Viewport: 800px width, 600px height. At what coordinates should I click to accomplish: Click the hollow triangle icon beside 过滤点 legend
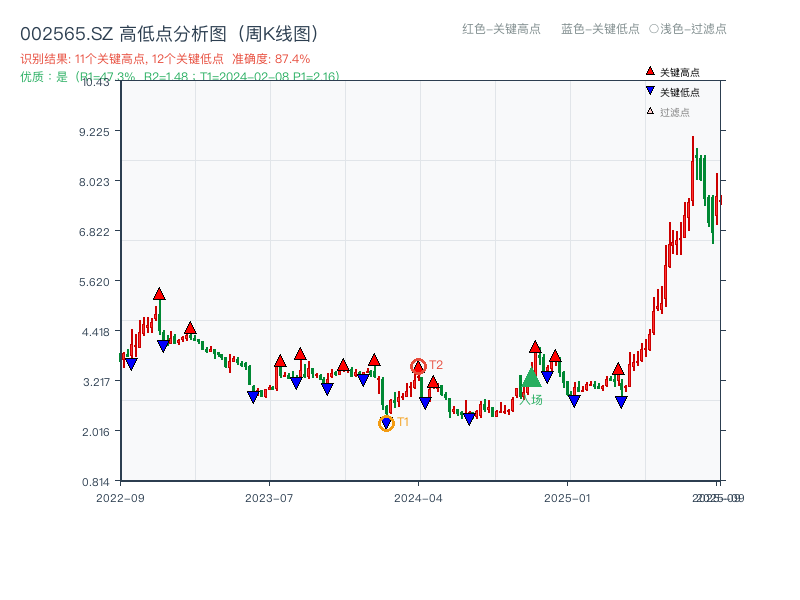pyautogui.click(x=650, y=111)
